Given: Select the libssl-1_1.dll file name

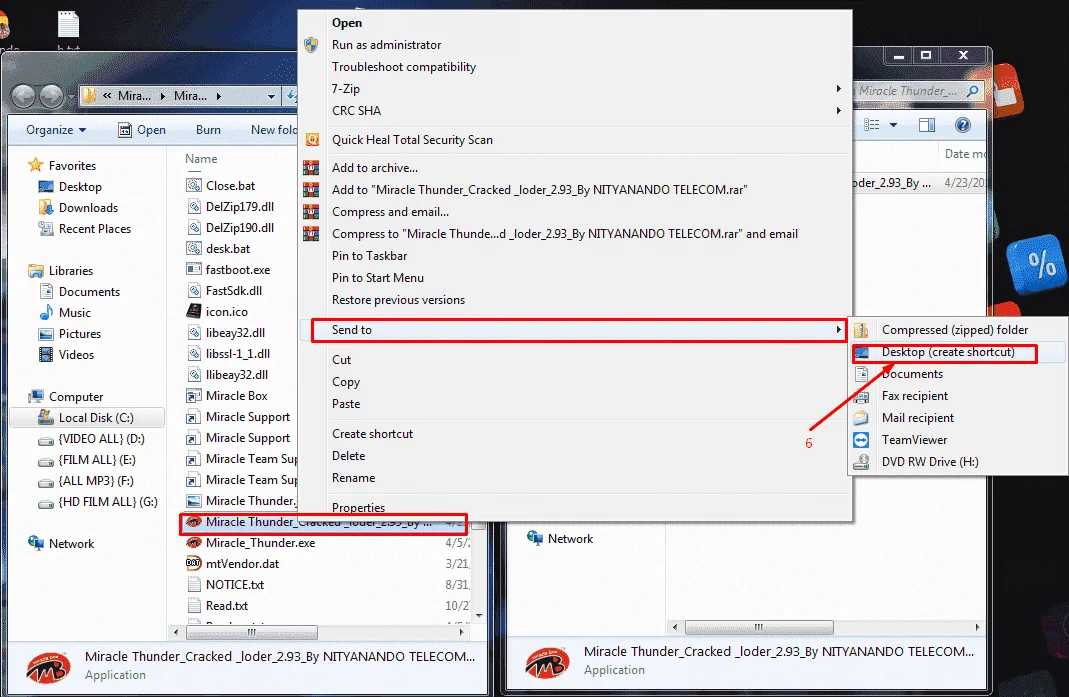Looking at the screenshot, I should (x=238, y=354).
